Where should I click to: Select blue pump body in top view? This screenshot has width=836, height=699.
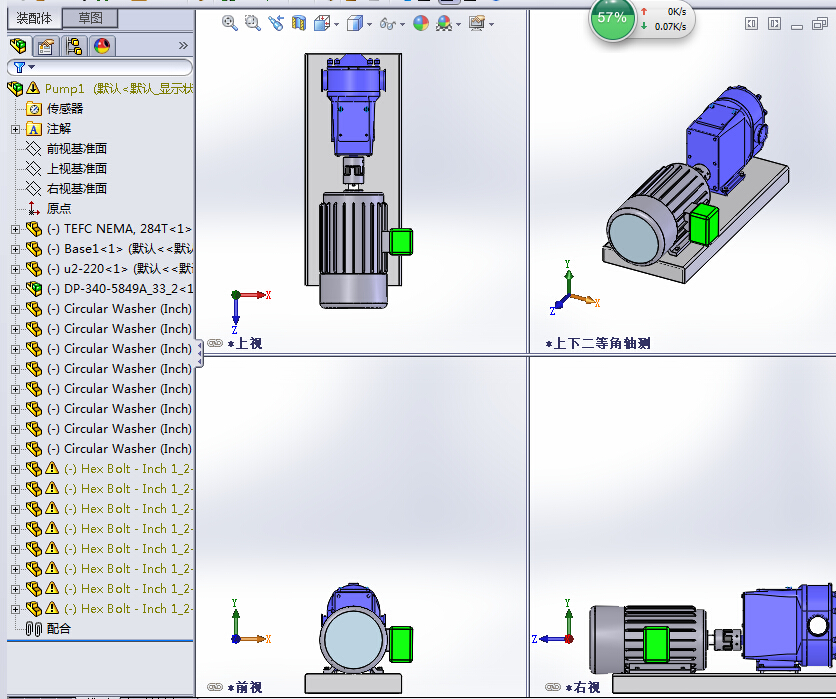point(353,104)
